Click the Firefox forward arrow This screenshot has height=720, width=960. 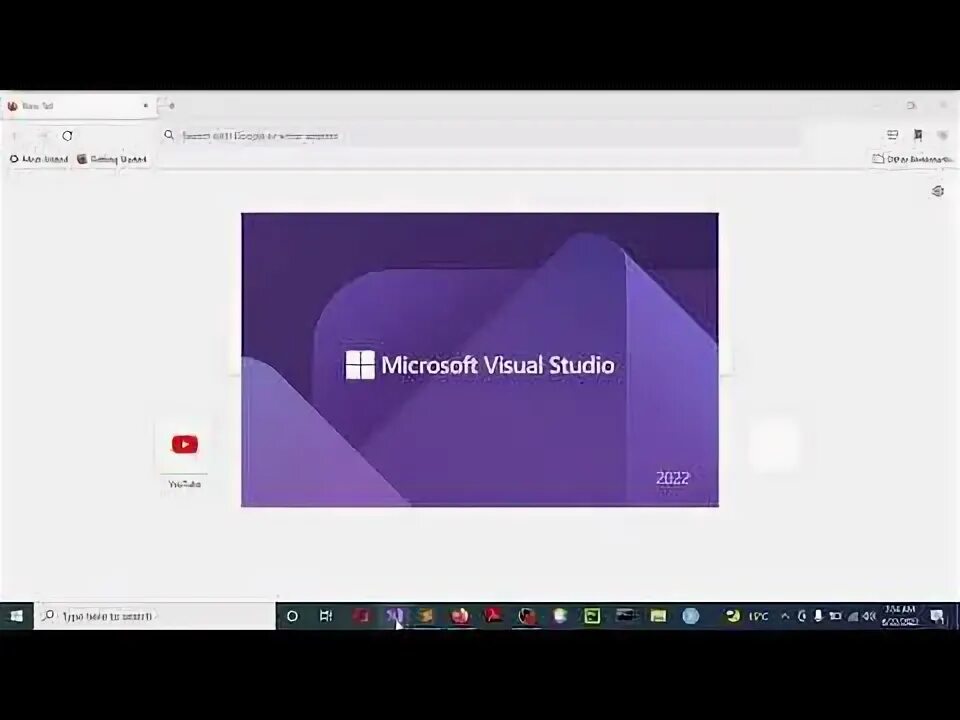42,135
